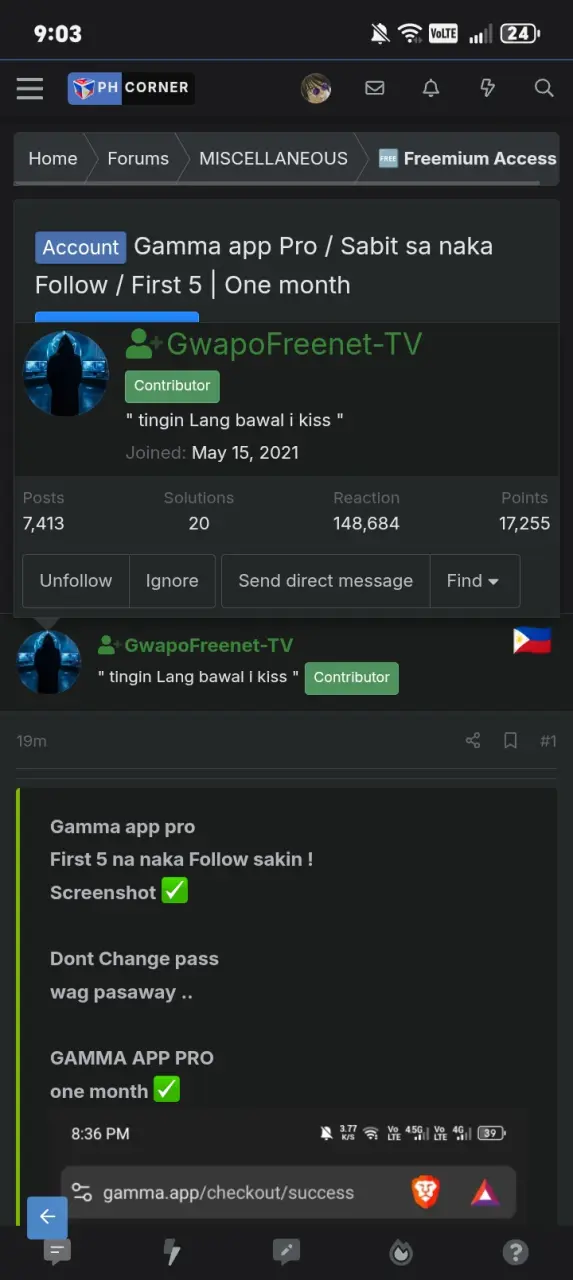The height and width of the screenshot is (1280, 573).
Task: Open the hamburger navigation menu
Action: click(30, 88)
